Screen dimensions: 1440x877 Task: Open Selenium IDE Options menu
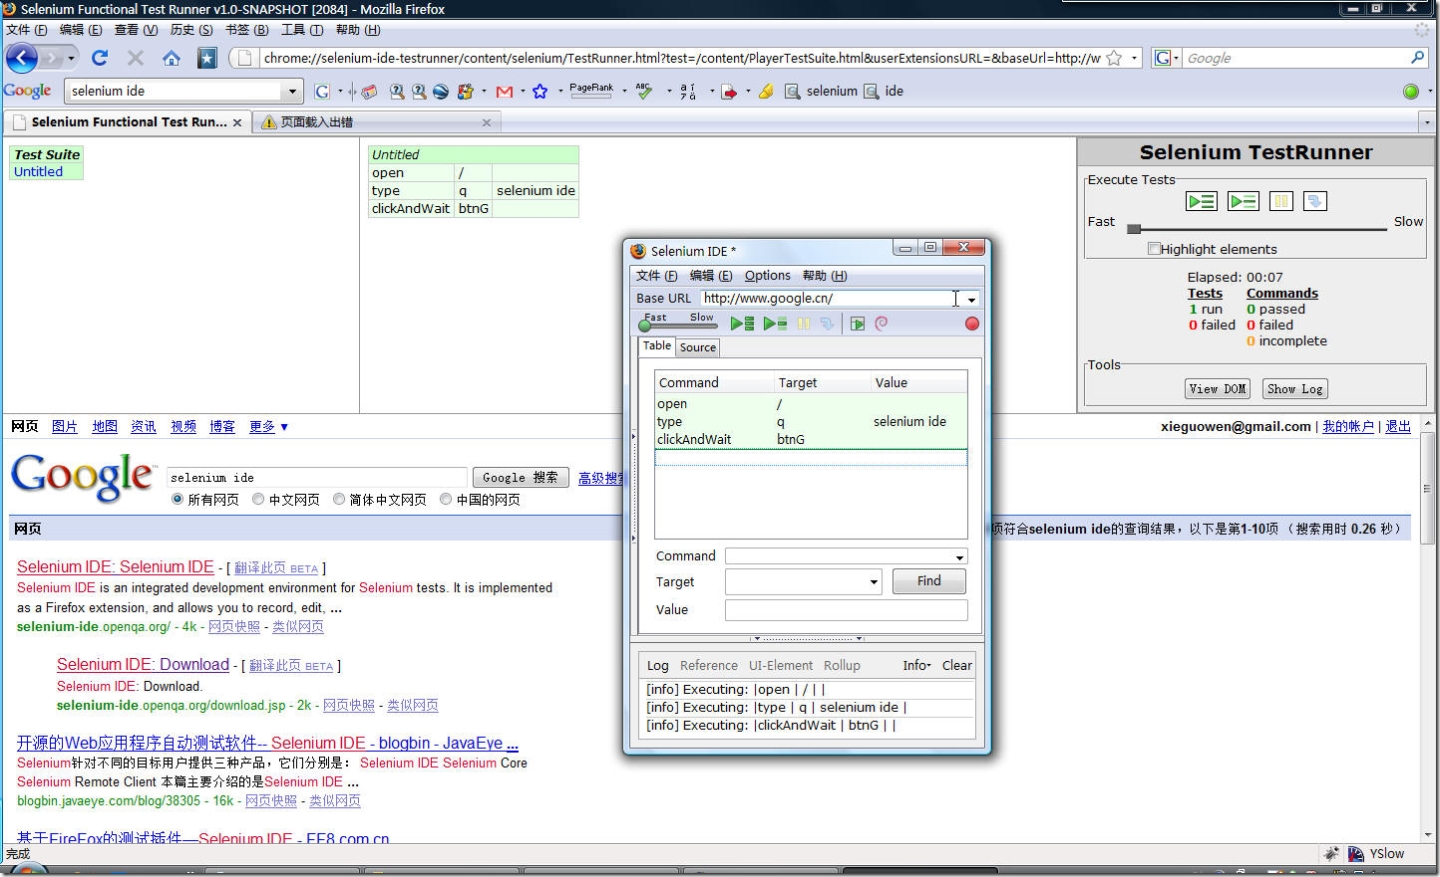click(x=767, y=276)
